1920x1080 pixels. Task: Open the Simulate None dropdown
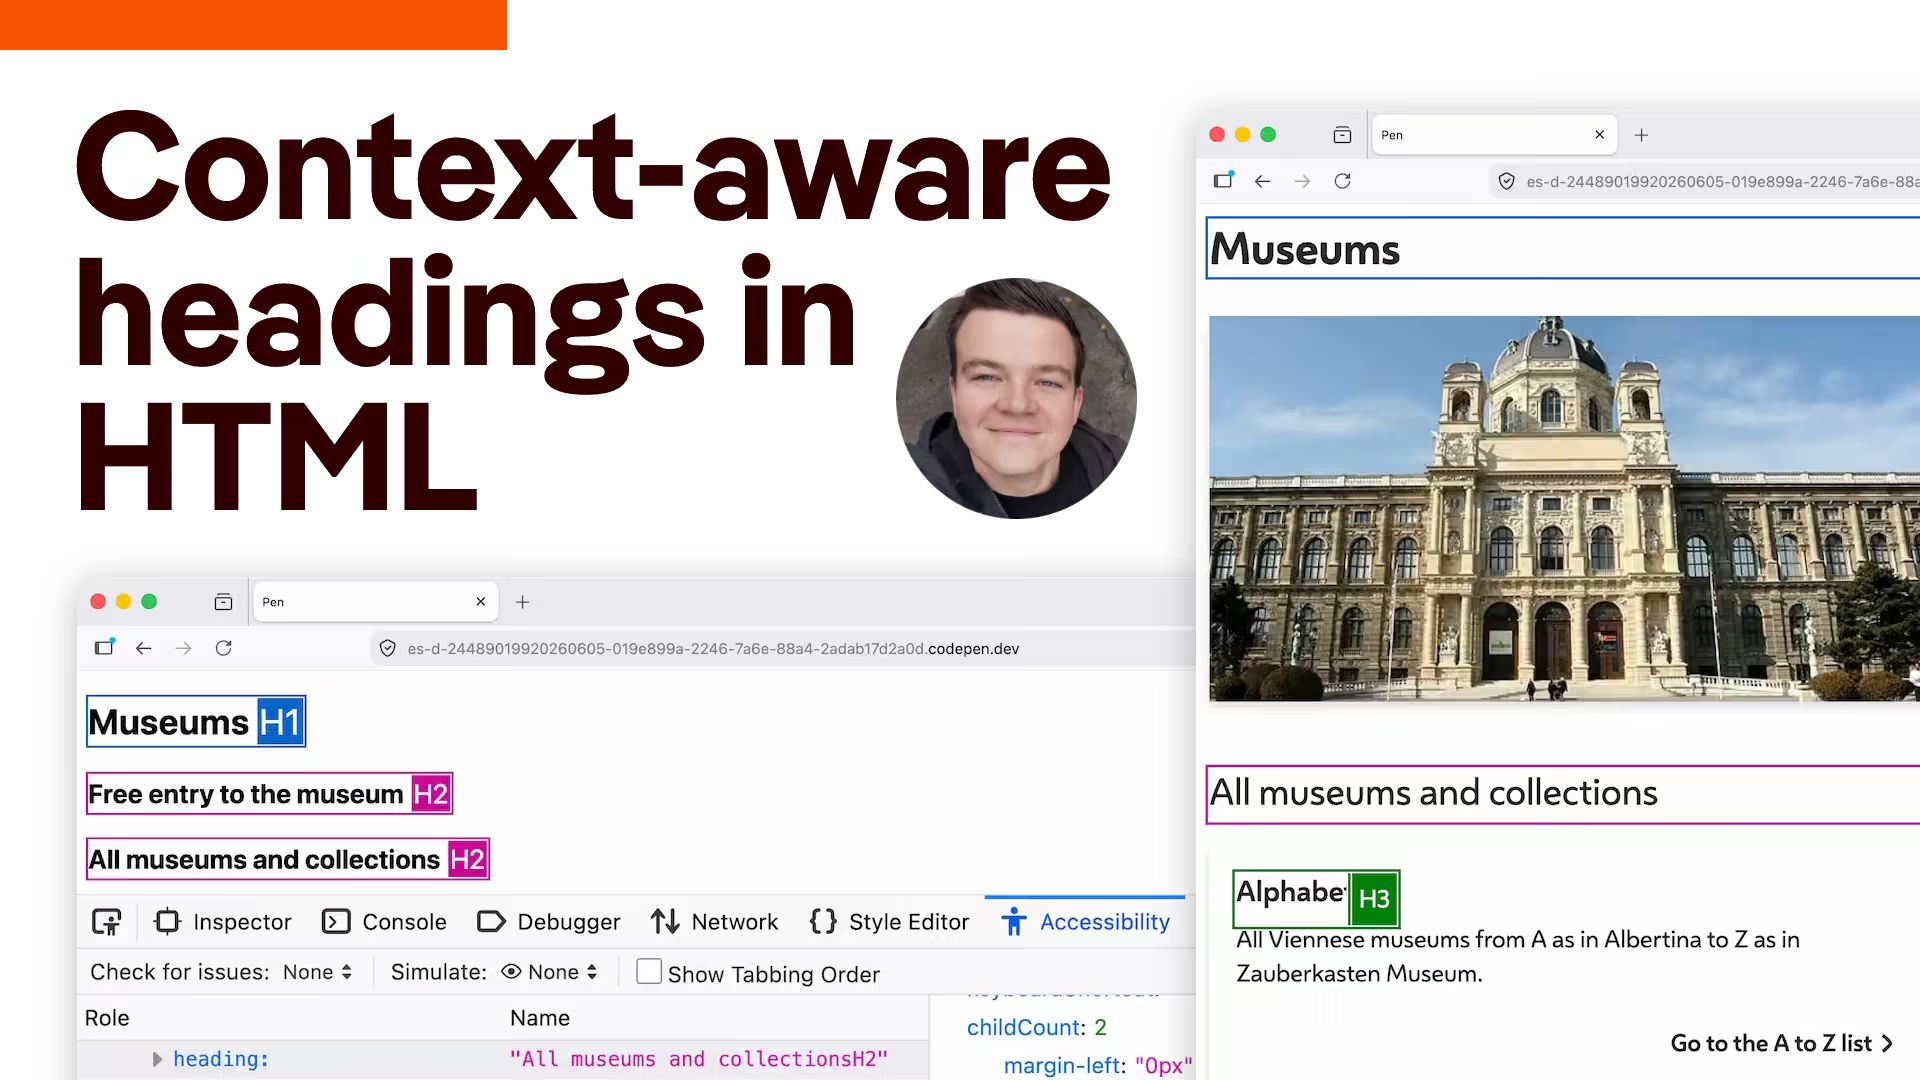[549, 972]
